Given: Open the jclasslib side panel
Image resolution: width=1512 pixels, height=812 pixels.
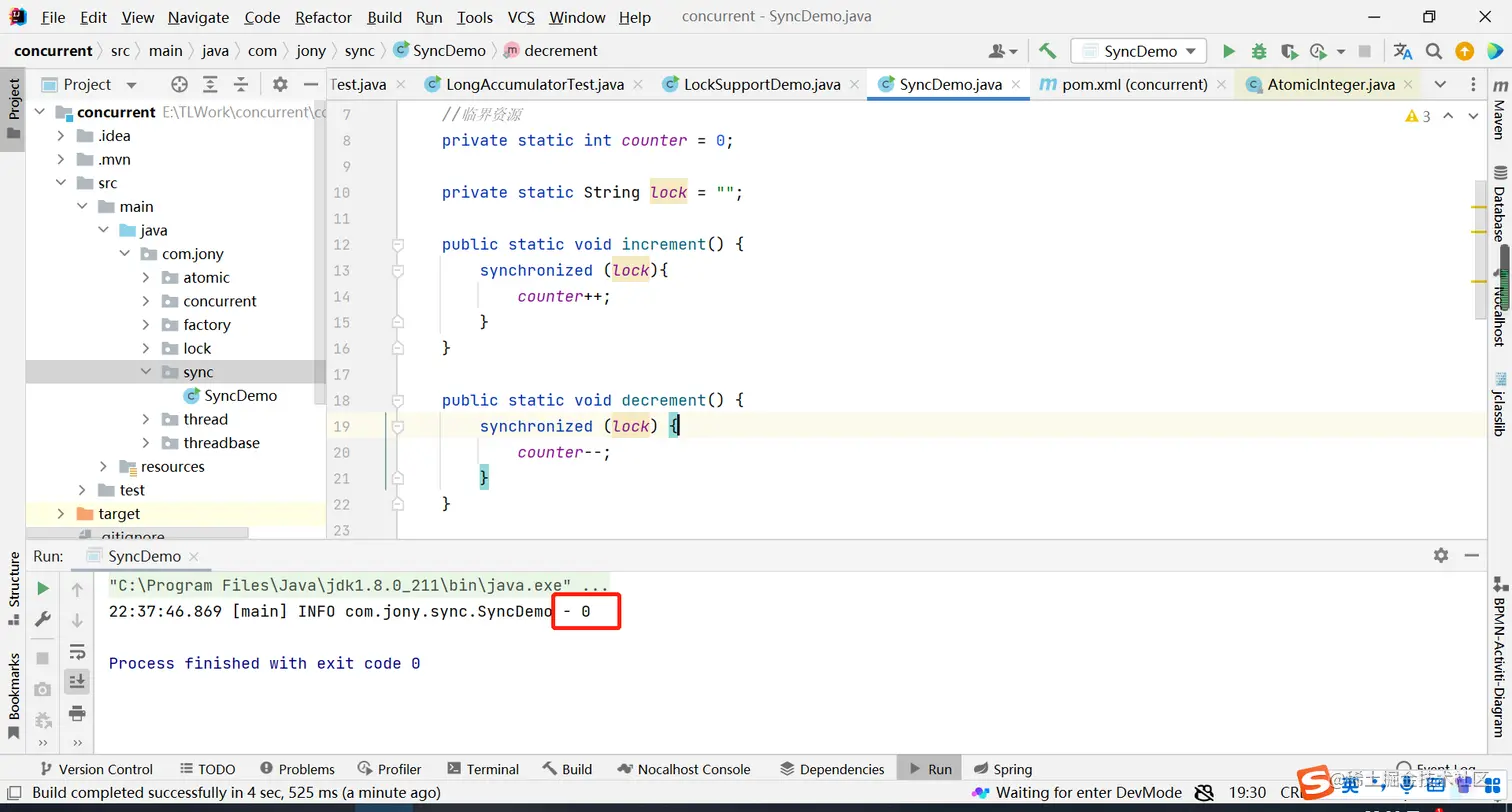Looking at the screenshot, I should (x=1499, y=404).
